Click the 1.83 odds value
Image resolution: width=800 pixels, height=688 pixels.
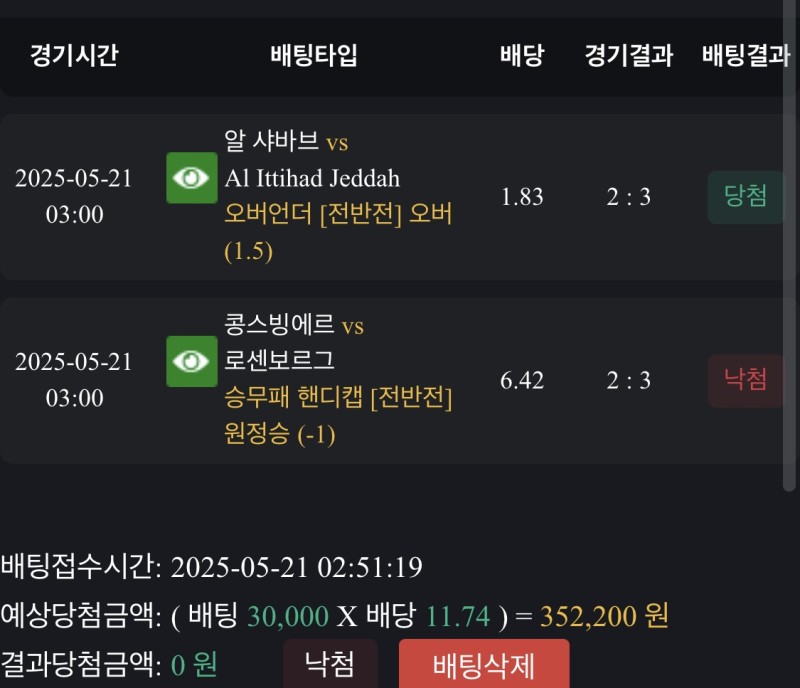pos(522,197)
